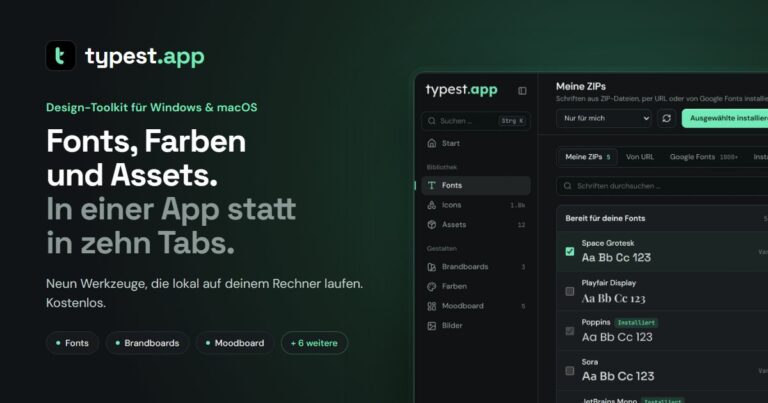This screenshot has width=768, height=403.
Task: Refresh the ZIP list with reload icon
Action: pyautogui.click(x=666, y=119)
